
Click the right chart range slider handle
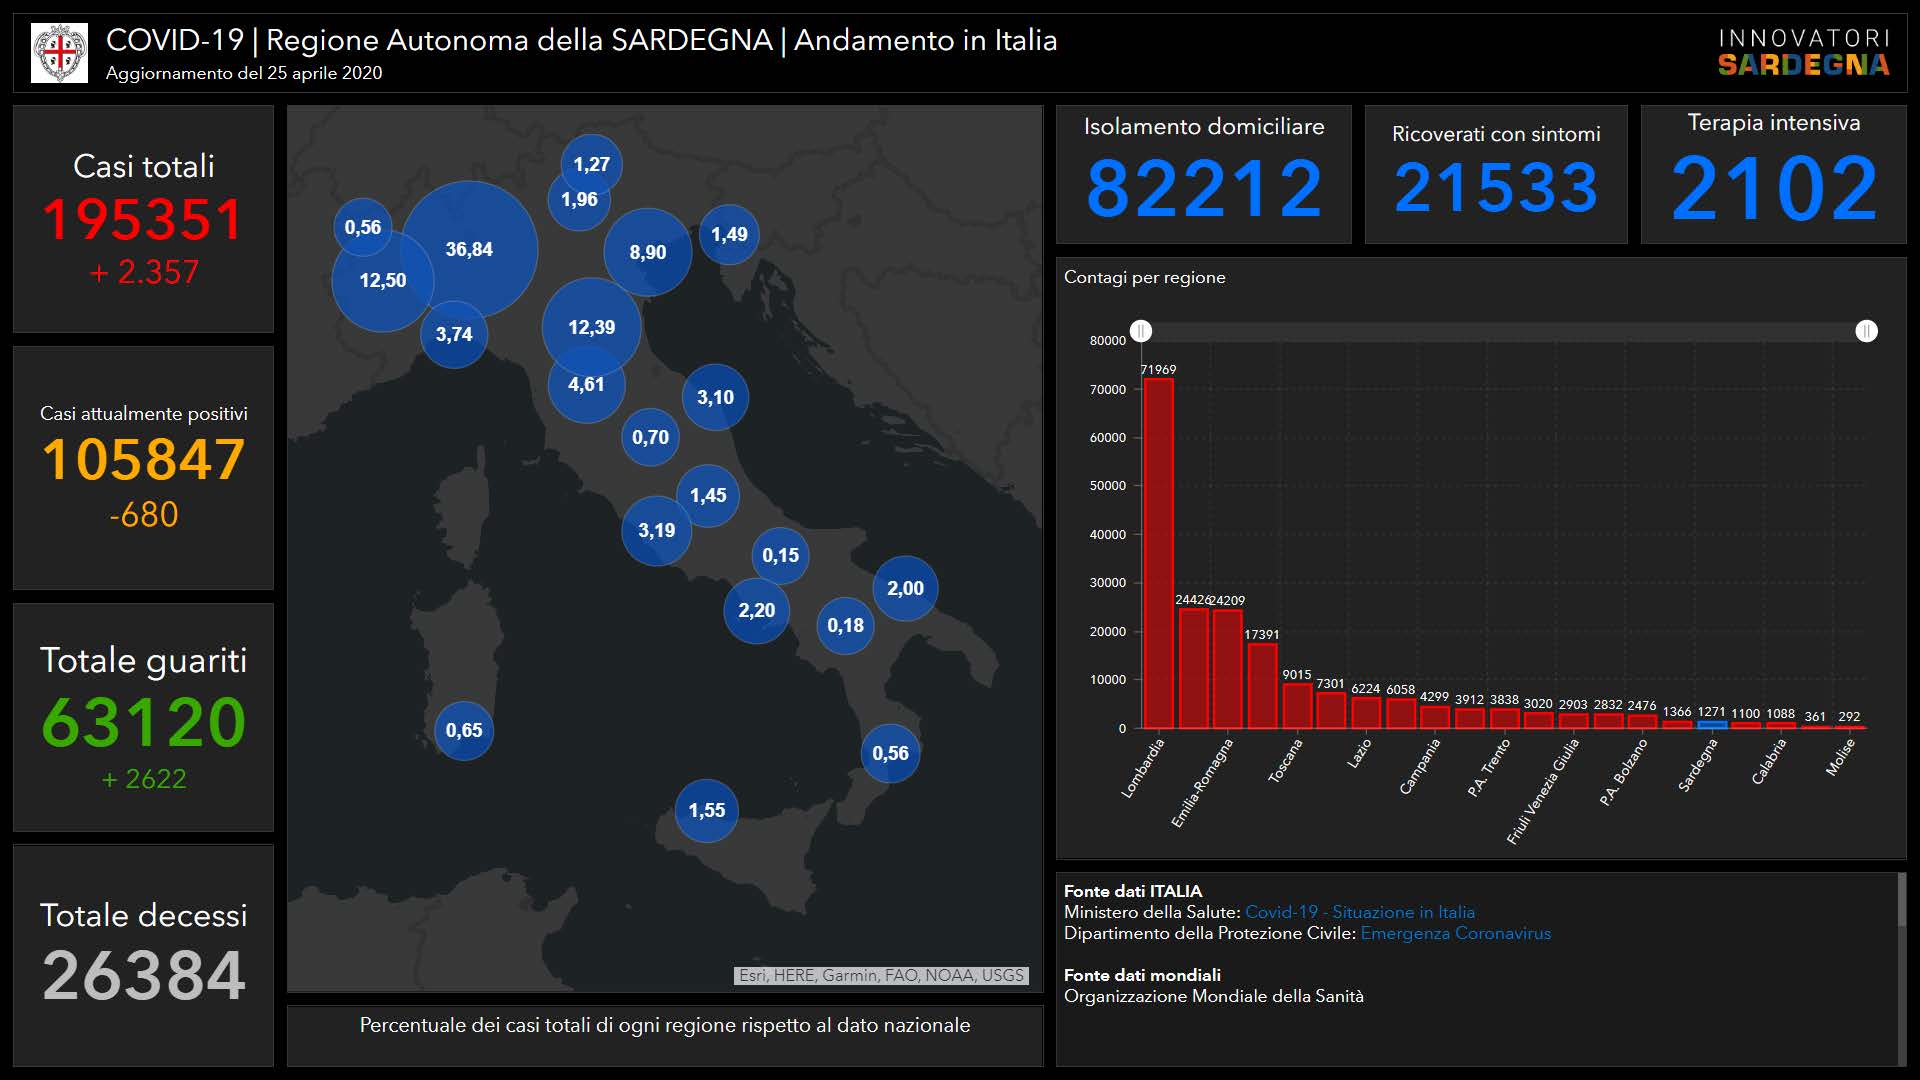tap(1866, 331)
